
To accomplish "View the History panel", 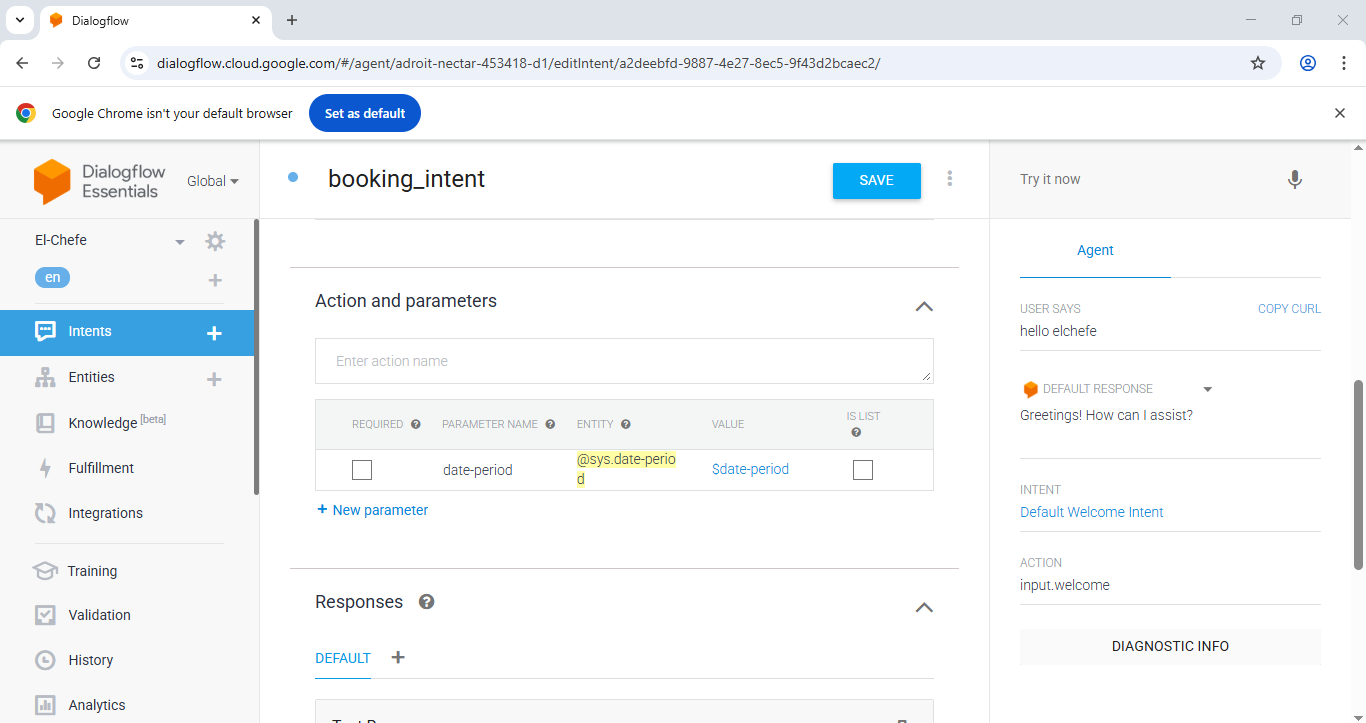I will pyautogui.click(x=92, y=659).
